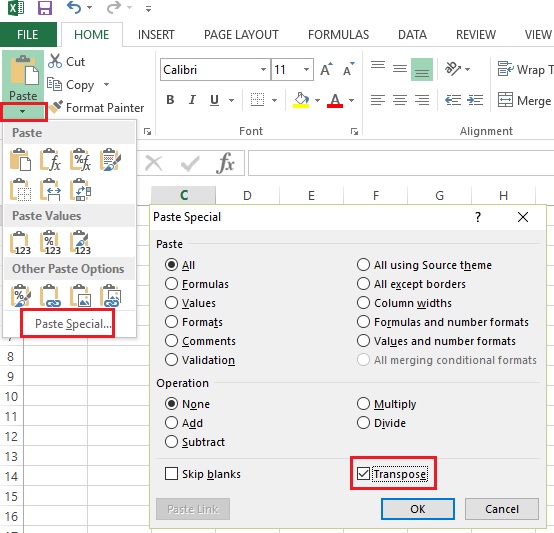This screenshot has width=554, height=533.
Task: Toggle Bold formatting
Action: pyautogui.click(x=170, y=100)
